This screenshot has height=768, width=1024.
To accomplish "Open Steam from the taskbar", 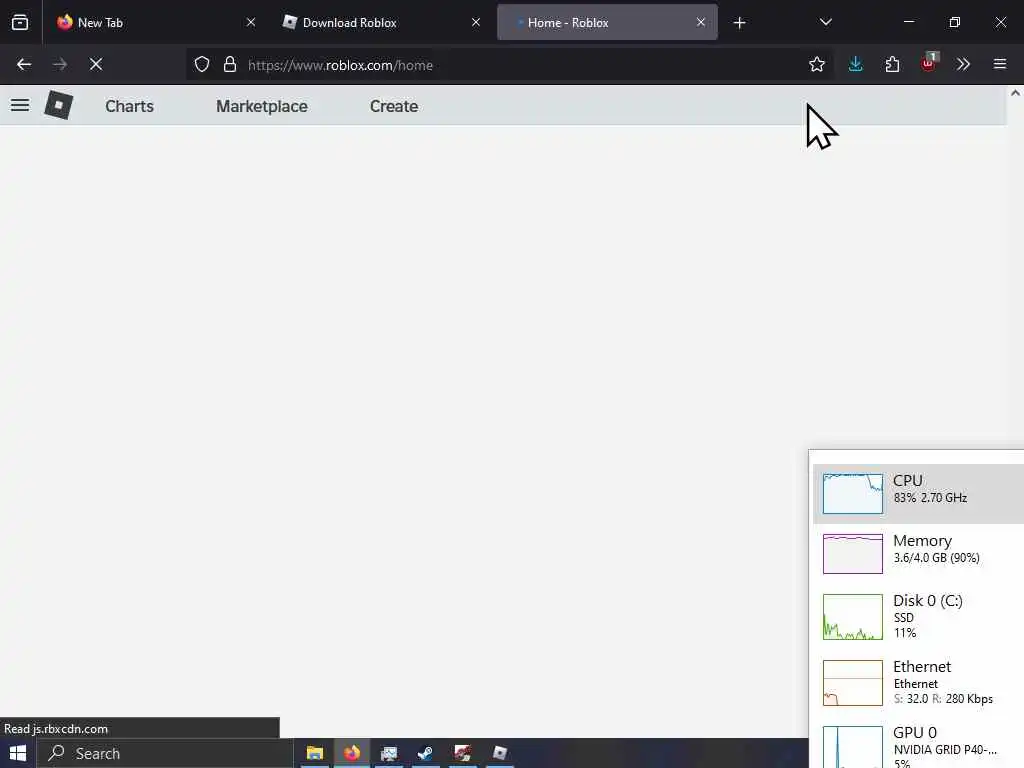I will [426, 753].
